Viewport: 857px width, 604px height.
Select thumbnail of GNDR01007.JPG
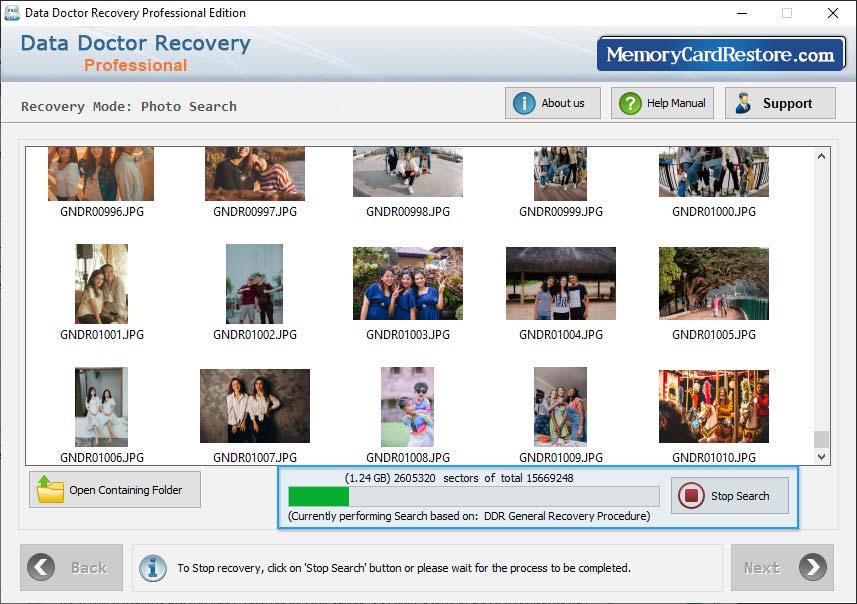click(x=255, y=406)
